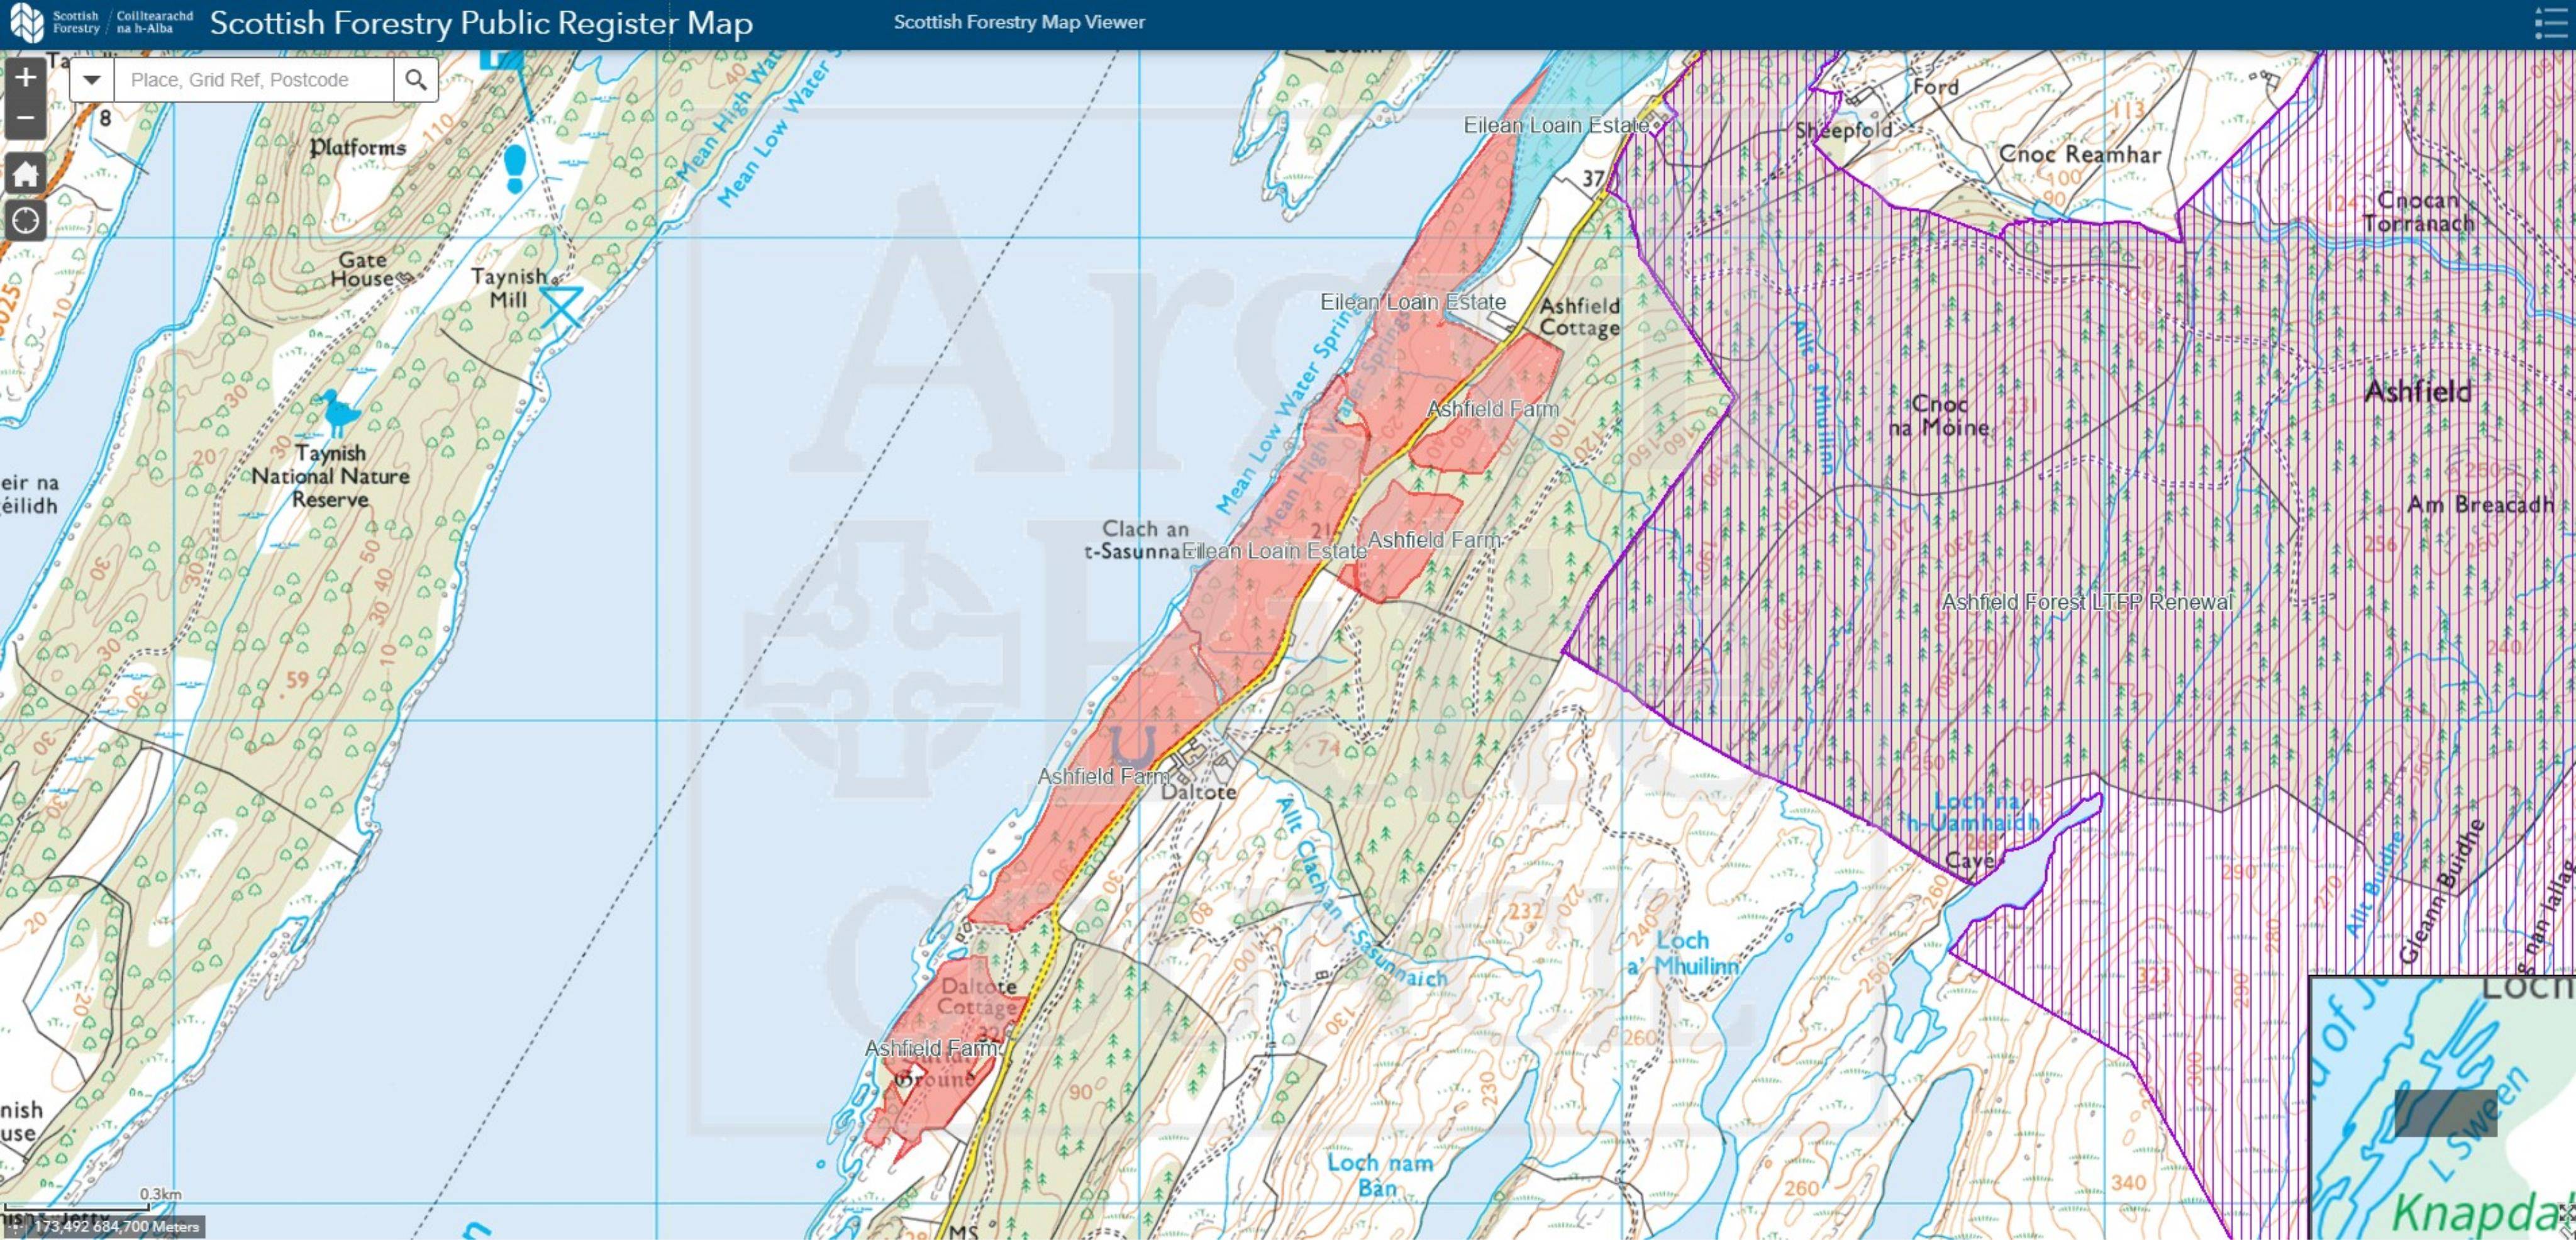Click 'Sheepfold' map label

tap(1843, 130)
